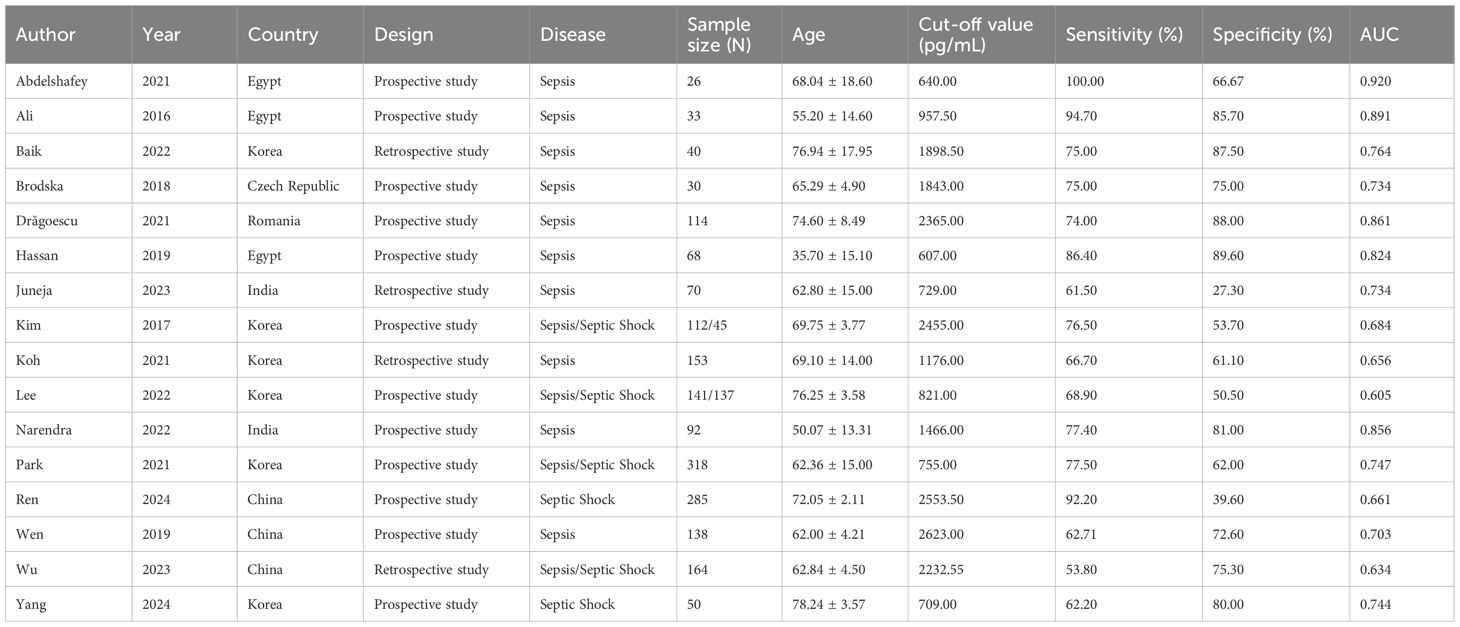Click the AUC column header

click(1379, 35)
